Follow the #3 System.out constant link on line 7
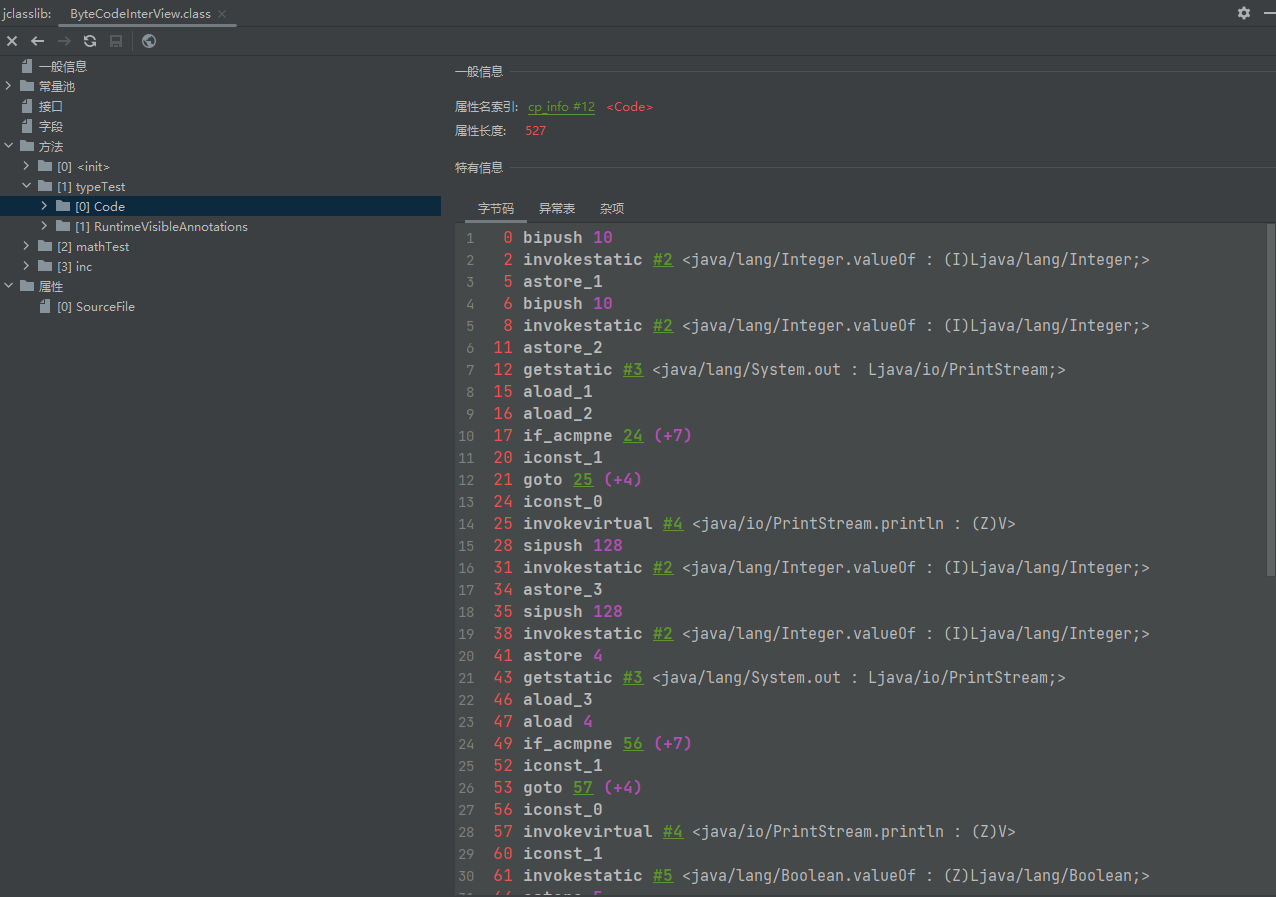The width and height of the screenshot is (1276, 897). coord(633,370)
